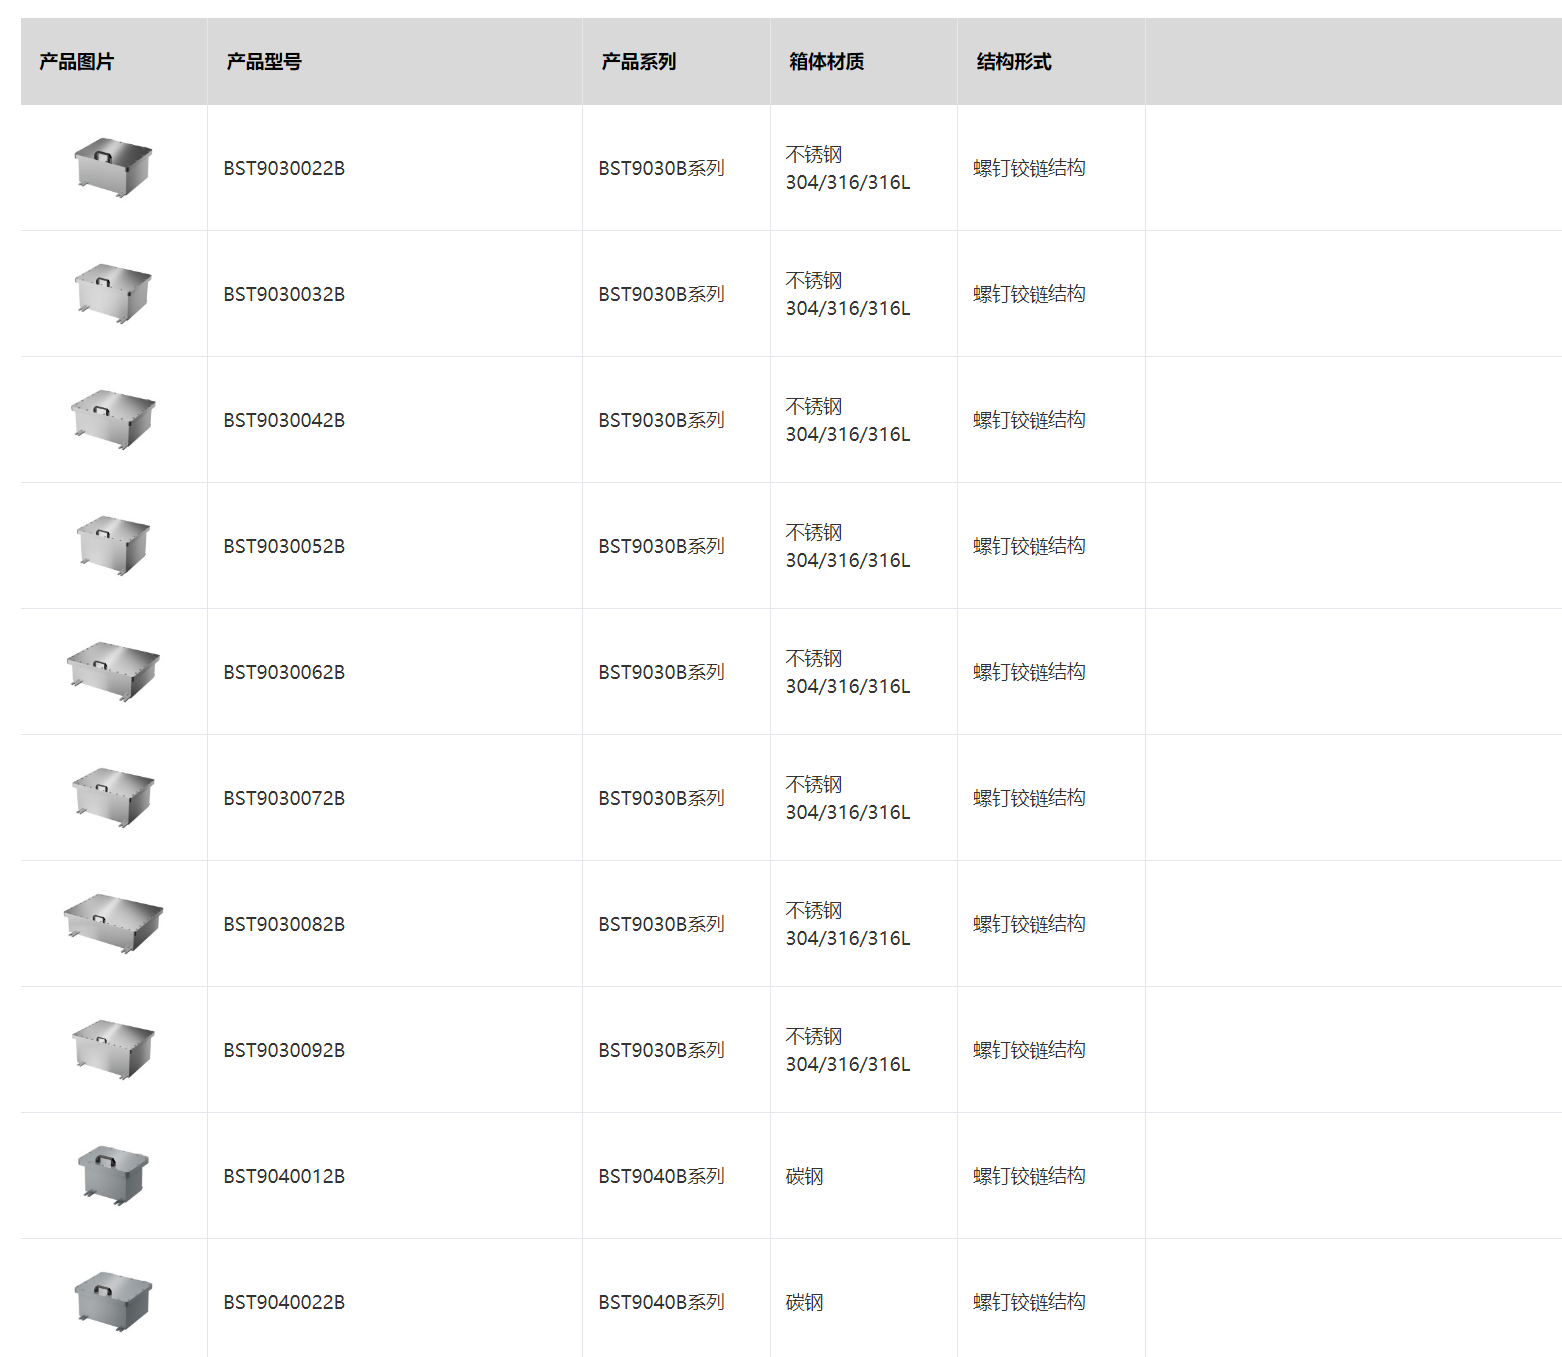The width and height of the screenshot is (1562, 1357).
Task: Click the BST9030022B product thumbnail image
Action: tap(113, 167)
